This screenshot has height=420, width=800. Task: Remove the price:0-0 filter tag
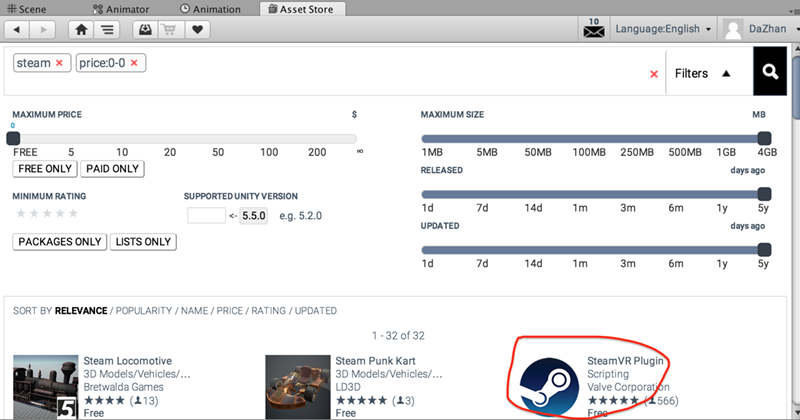click(134, 63)
